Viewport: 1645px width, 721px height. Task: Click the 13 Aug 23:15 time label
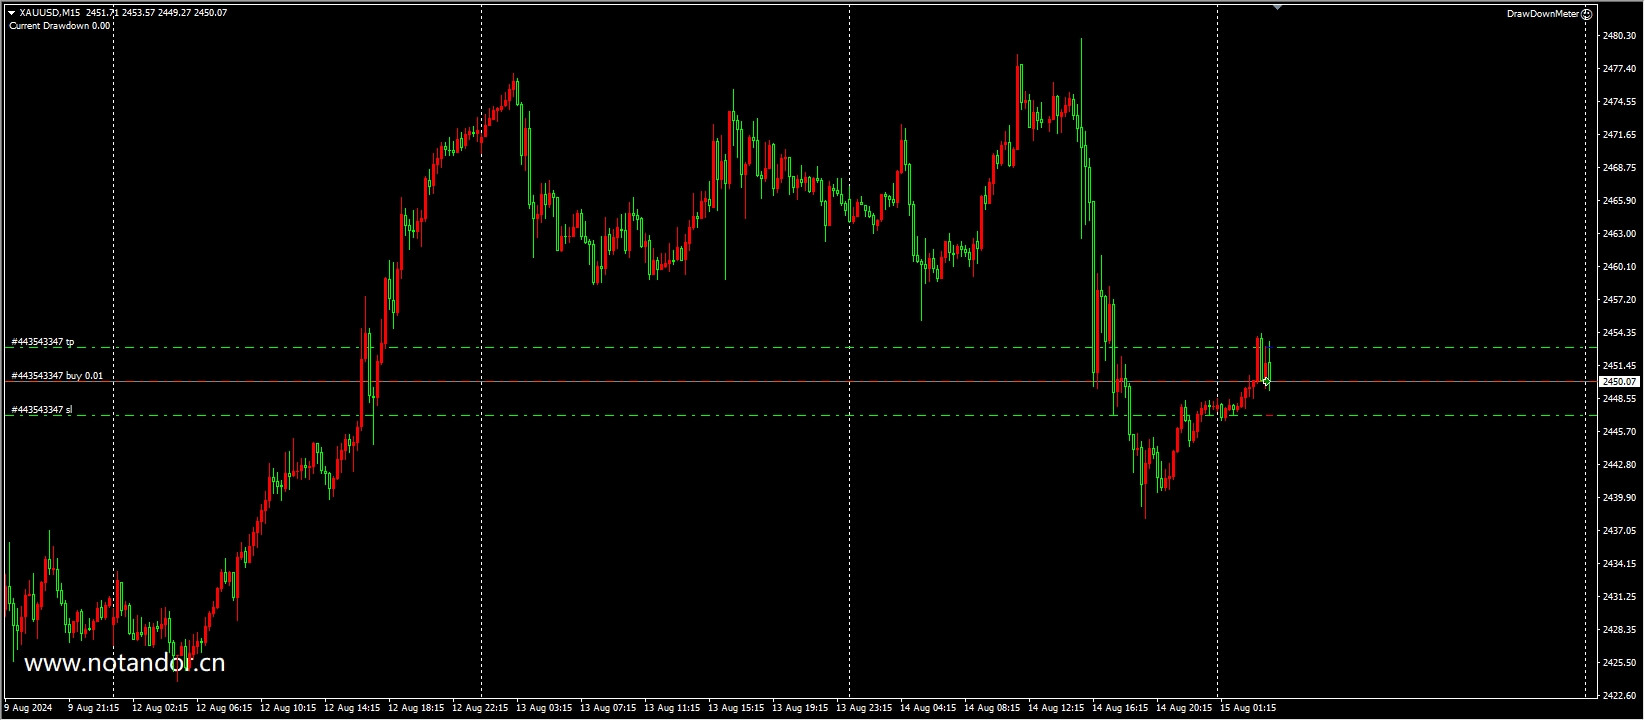tap(864, 708)
